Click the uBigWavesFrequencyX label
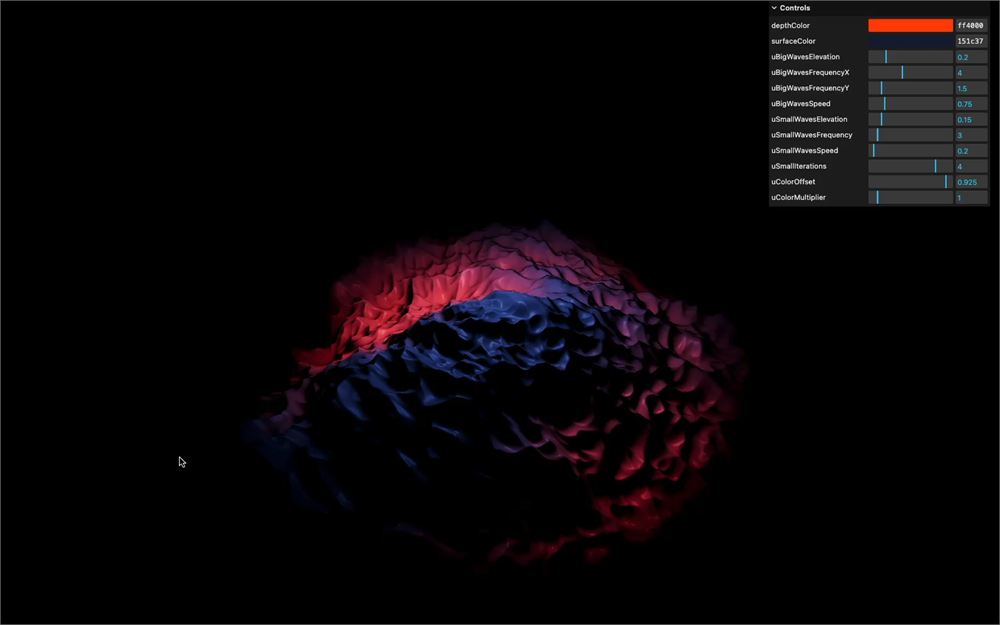The image size is (1000, 625). (x=810, y=72)
